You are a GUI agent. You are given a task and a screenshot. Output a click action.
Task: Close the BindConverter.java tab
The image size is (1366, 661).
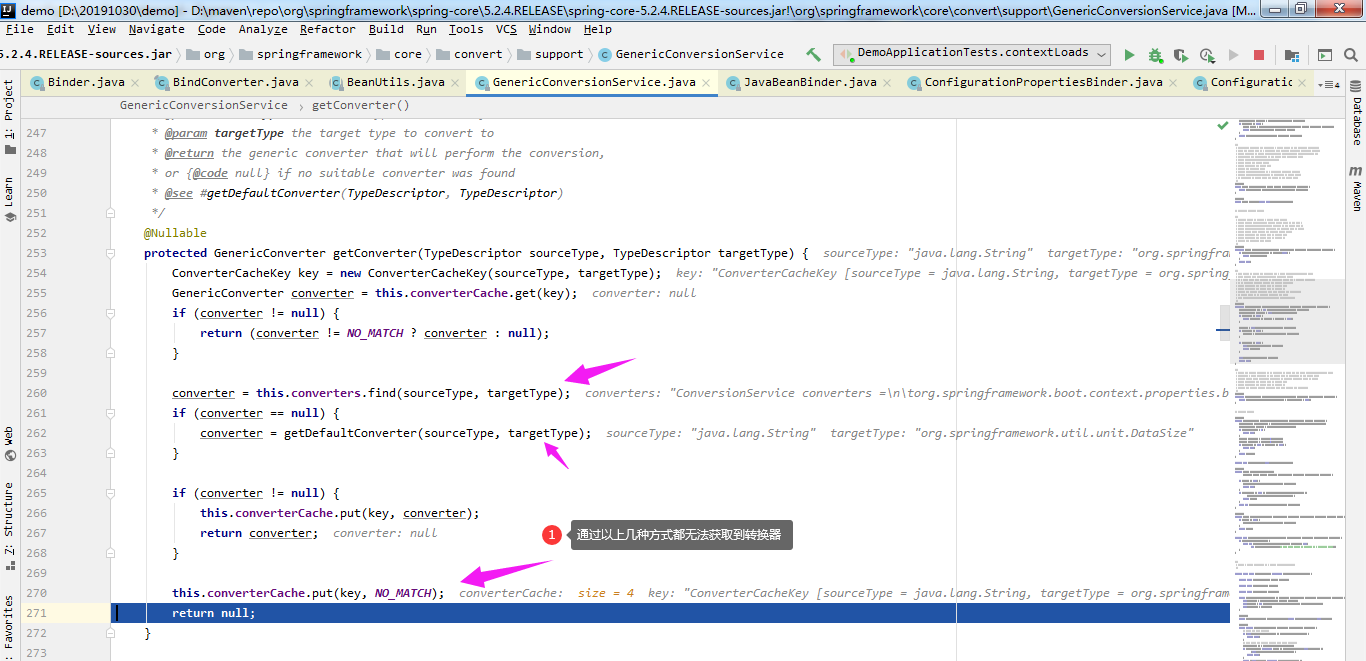click(308, 82)
